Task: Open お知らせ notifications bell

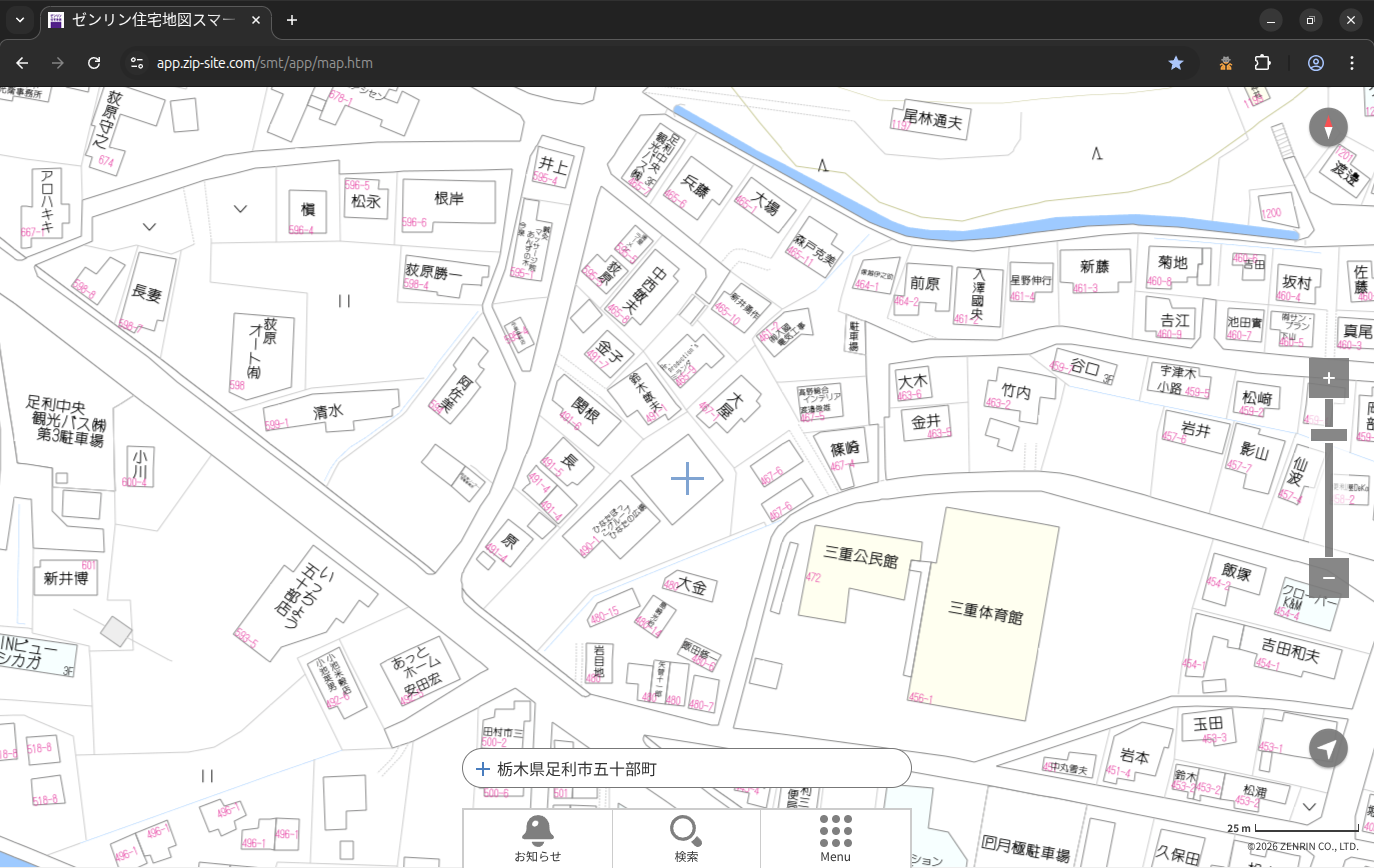Action: click(x=537, y=838)
